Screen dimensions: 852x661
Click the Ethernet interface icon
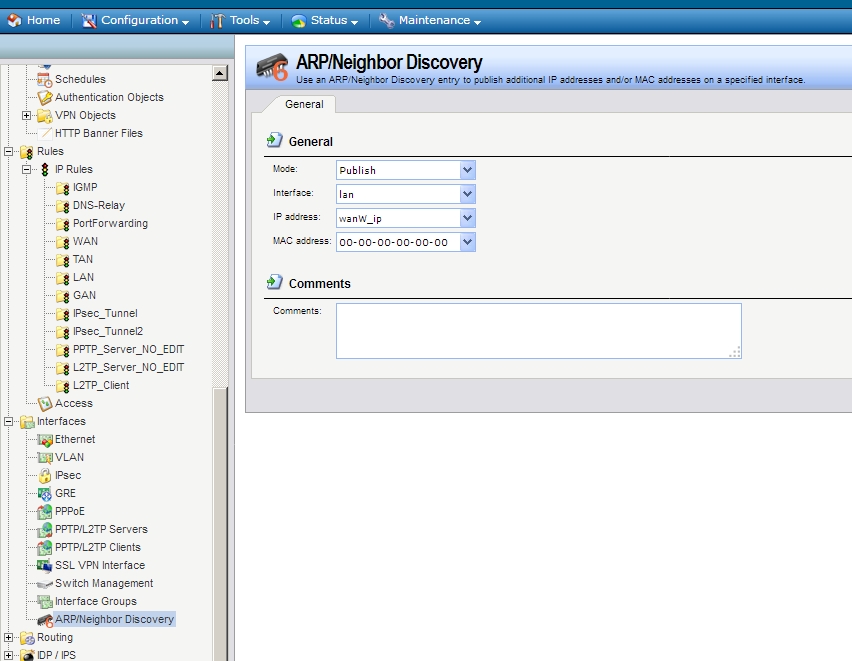click(x=45, y=439)
